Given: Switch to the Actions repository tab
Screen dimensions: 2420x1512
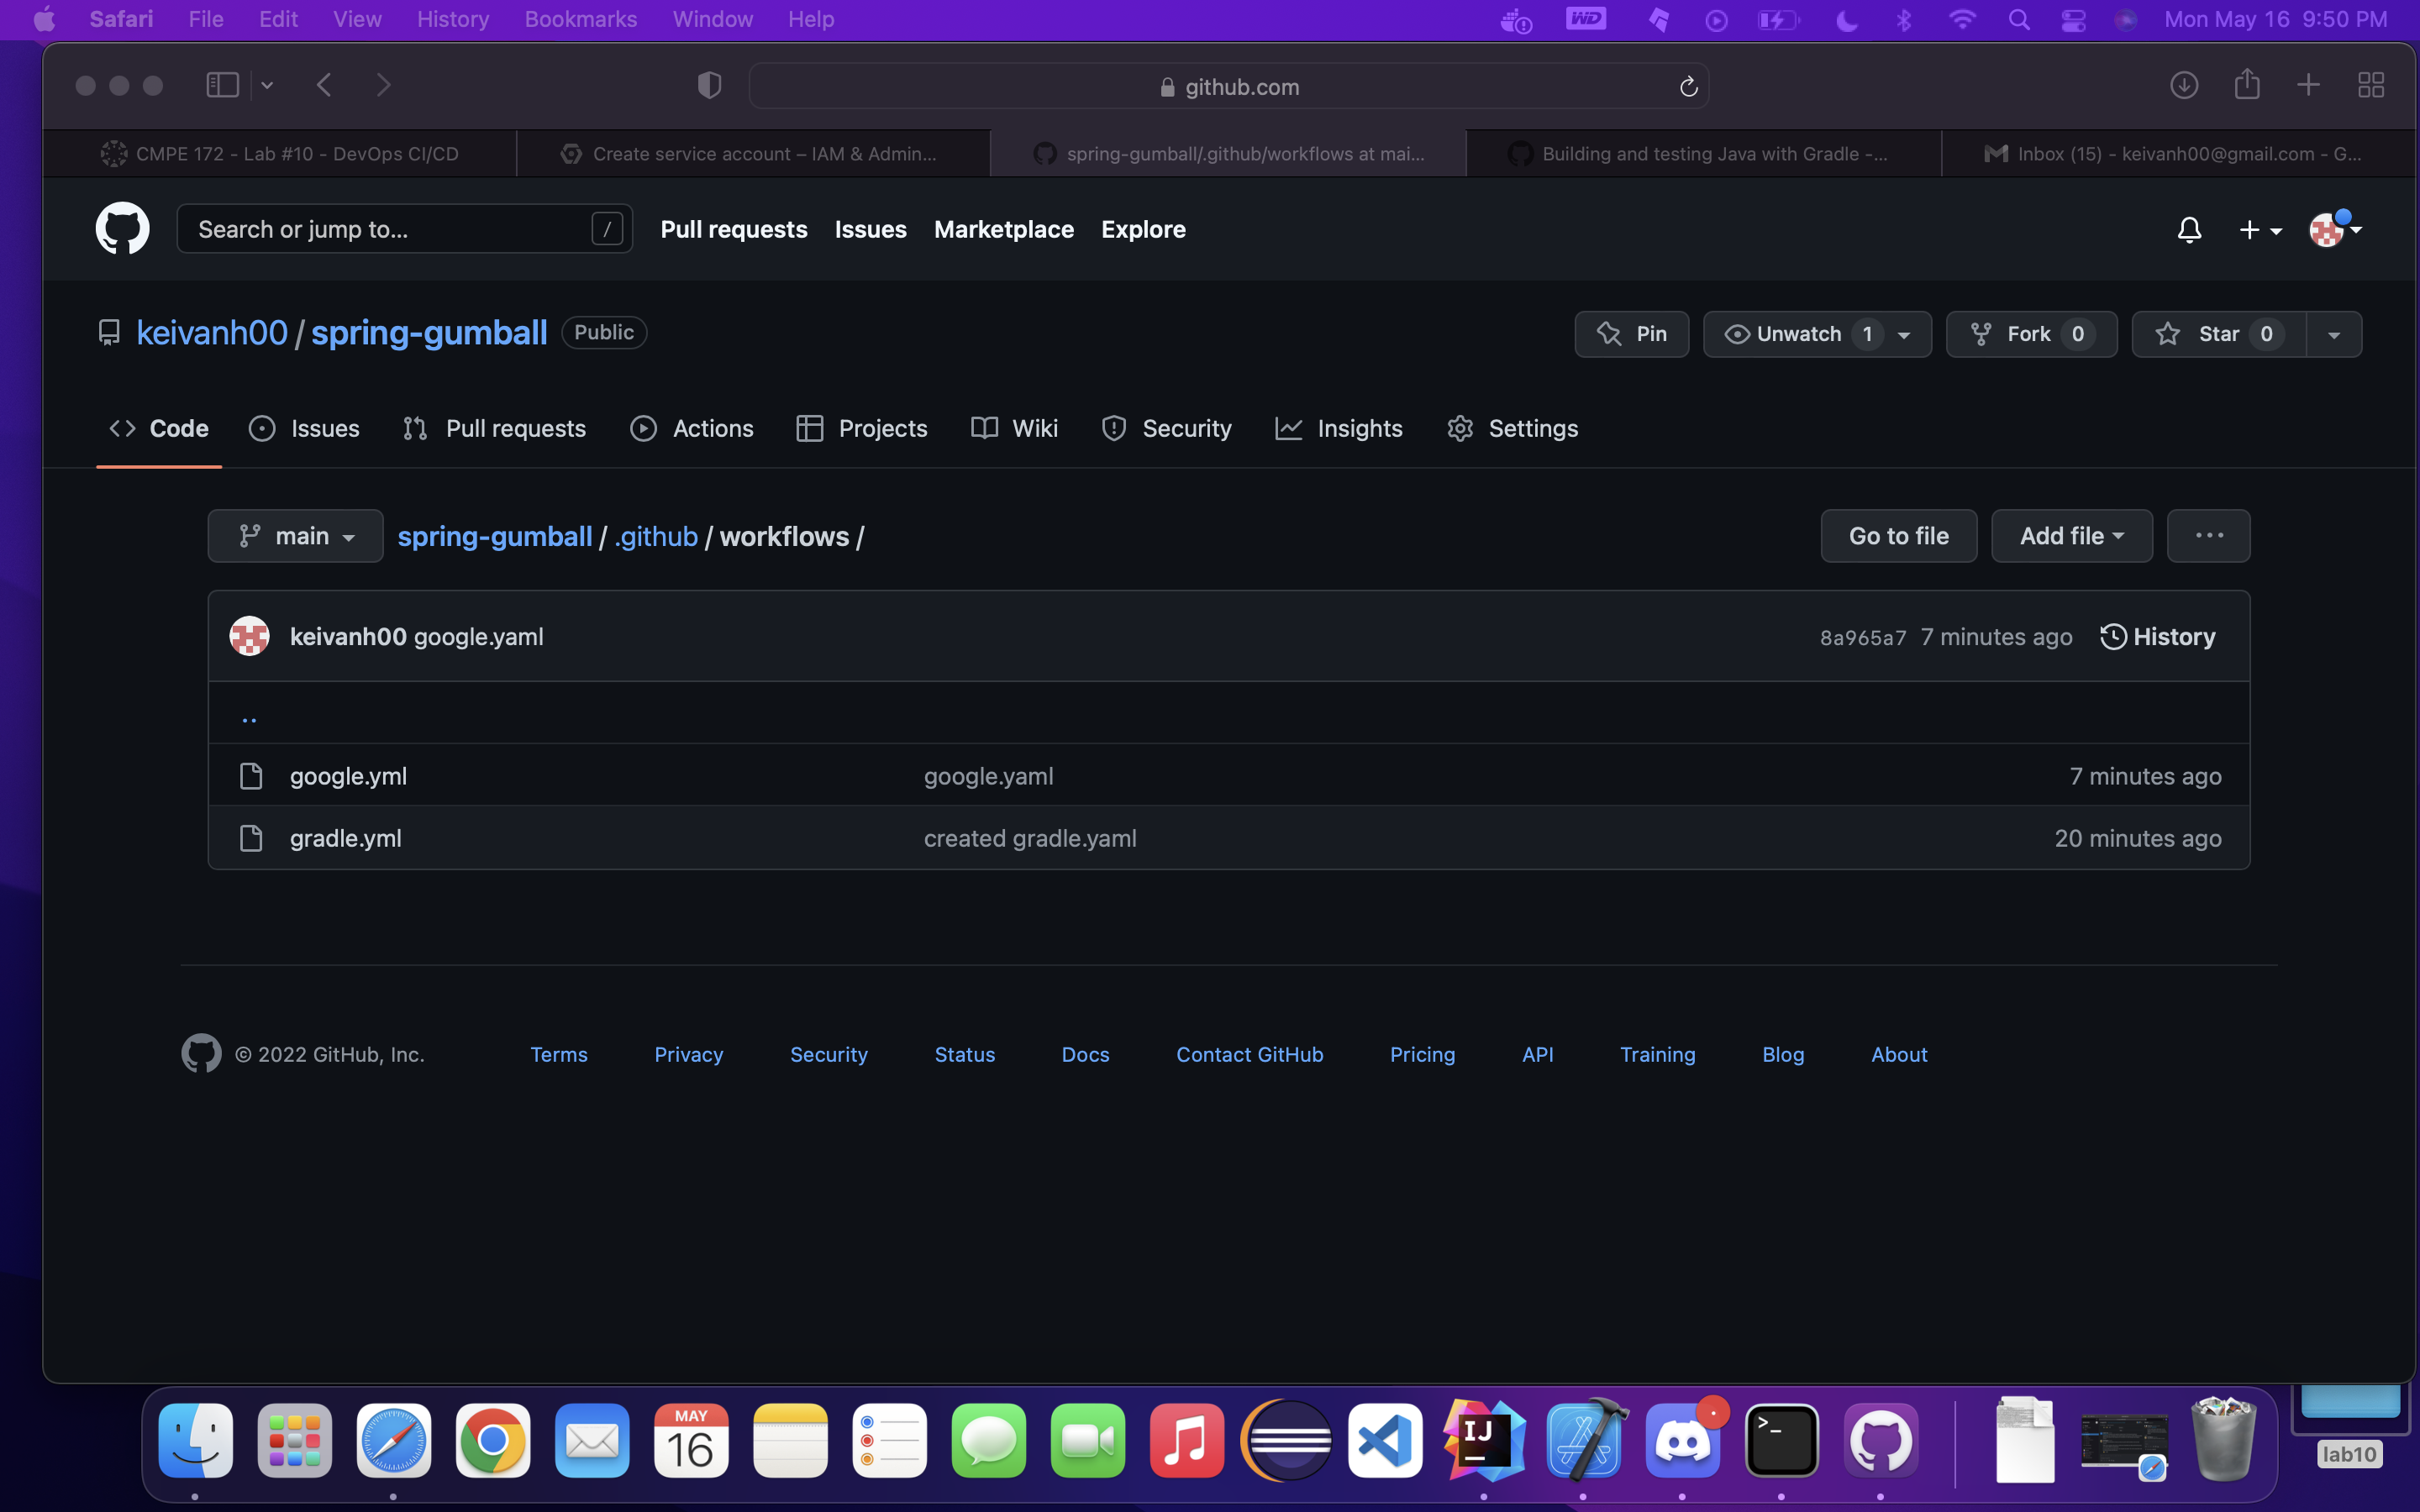Looking at the screenshot, I should click(x=692, y=428).
